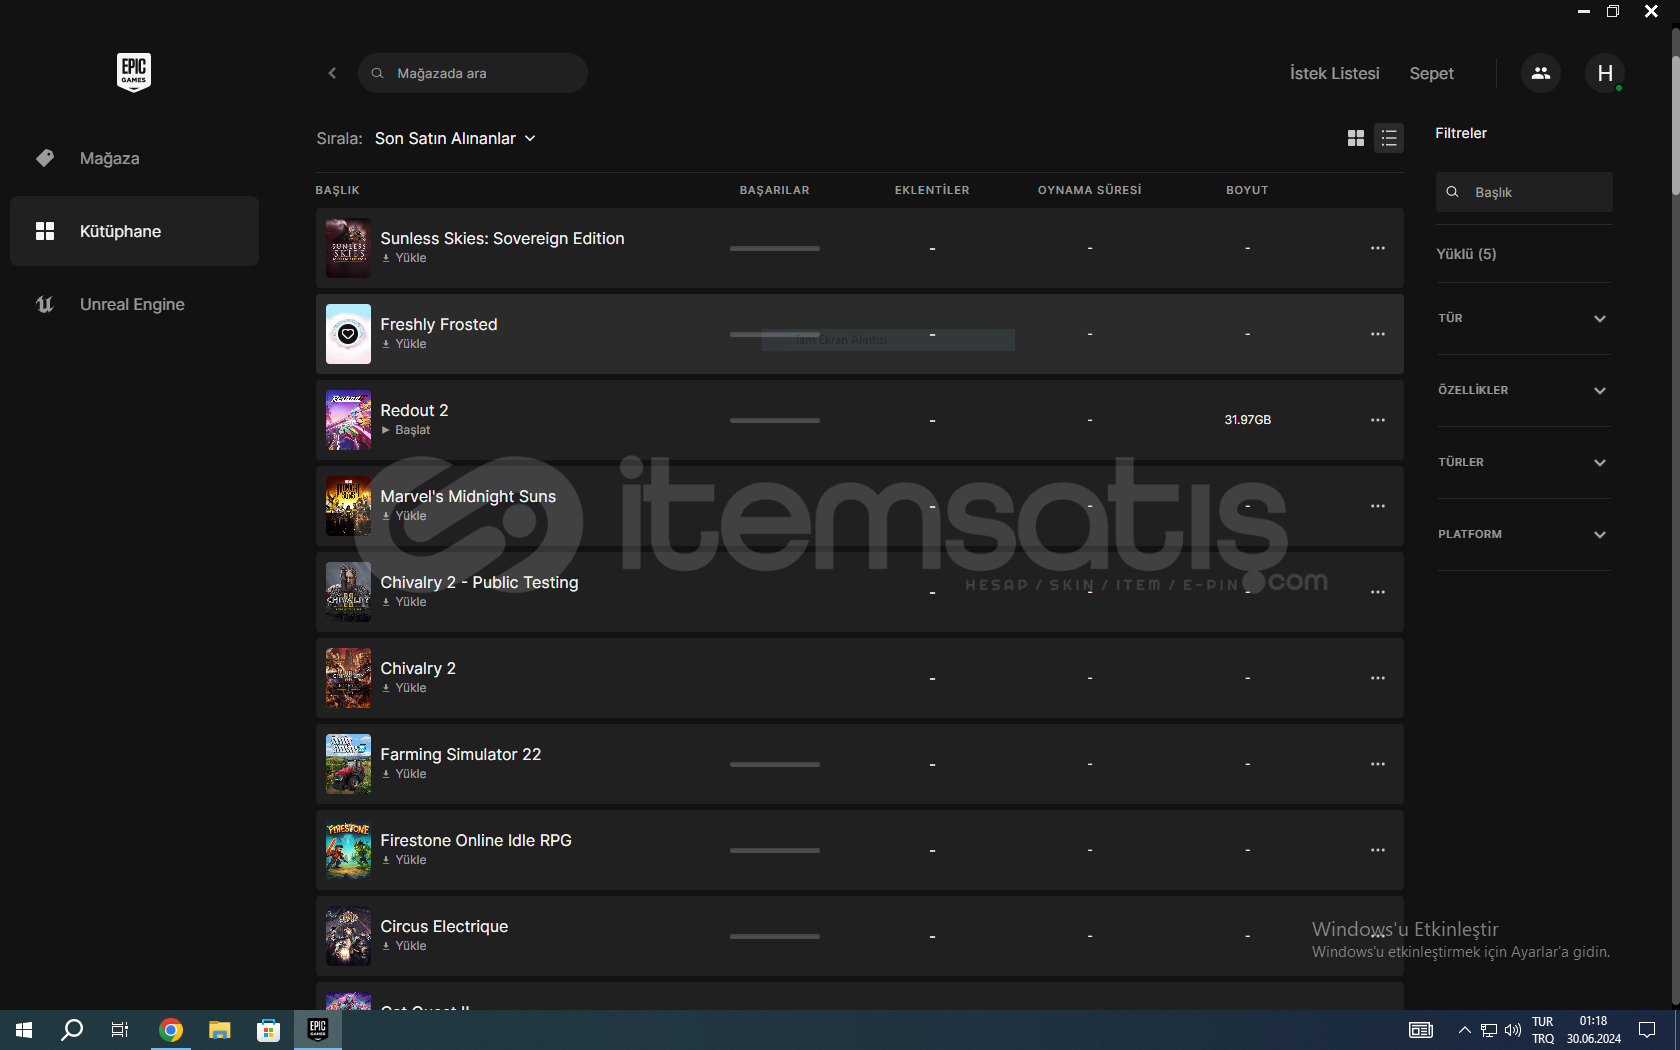Image resolution: width=1680 pixels, height=1050 pixels.
Task: Click the Epic Games logo
Action: point(134,72)
